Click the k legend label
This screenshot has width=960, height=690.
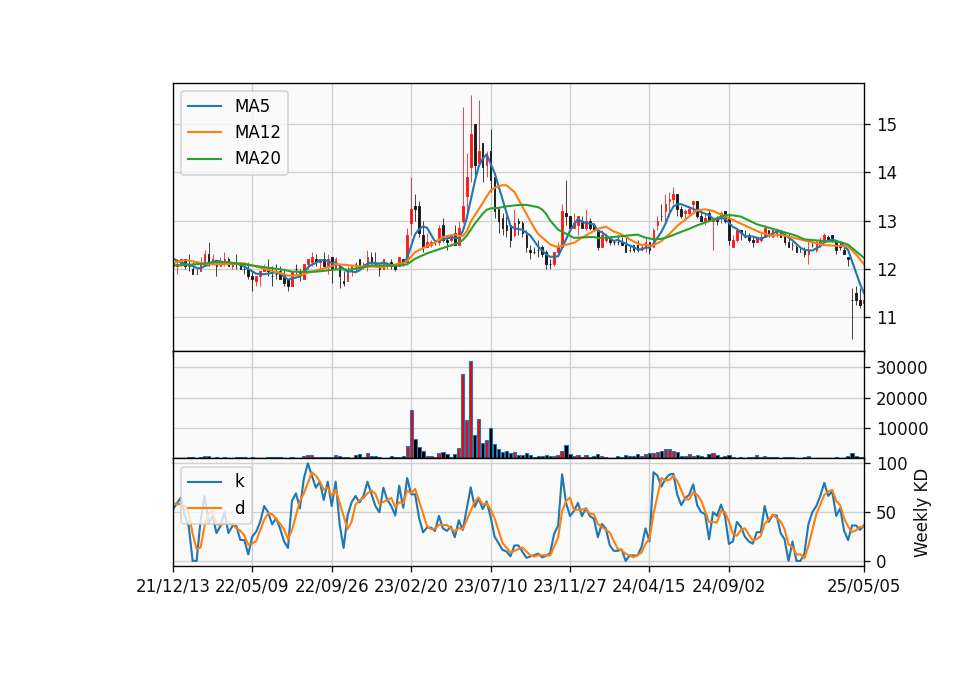(239, 481)
